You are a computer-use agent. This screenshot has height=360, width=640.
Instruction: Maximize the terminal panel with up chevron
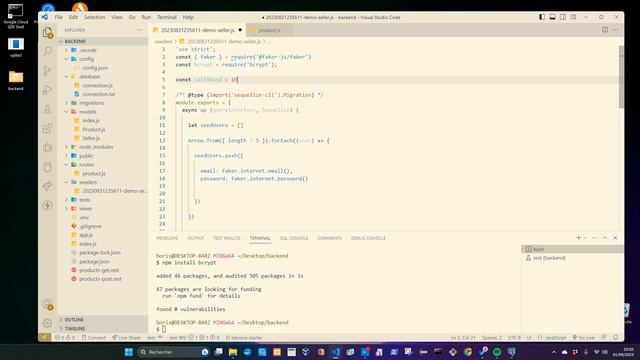(x=605, y=238)
